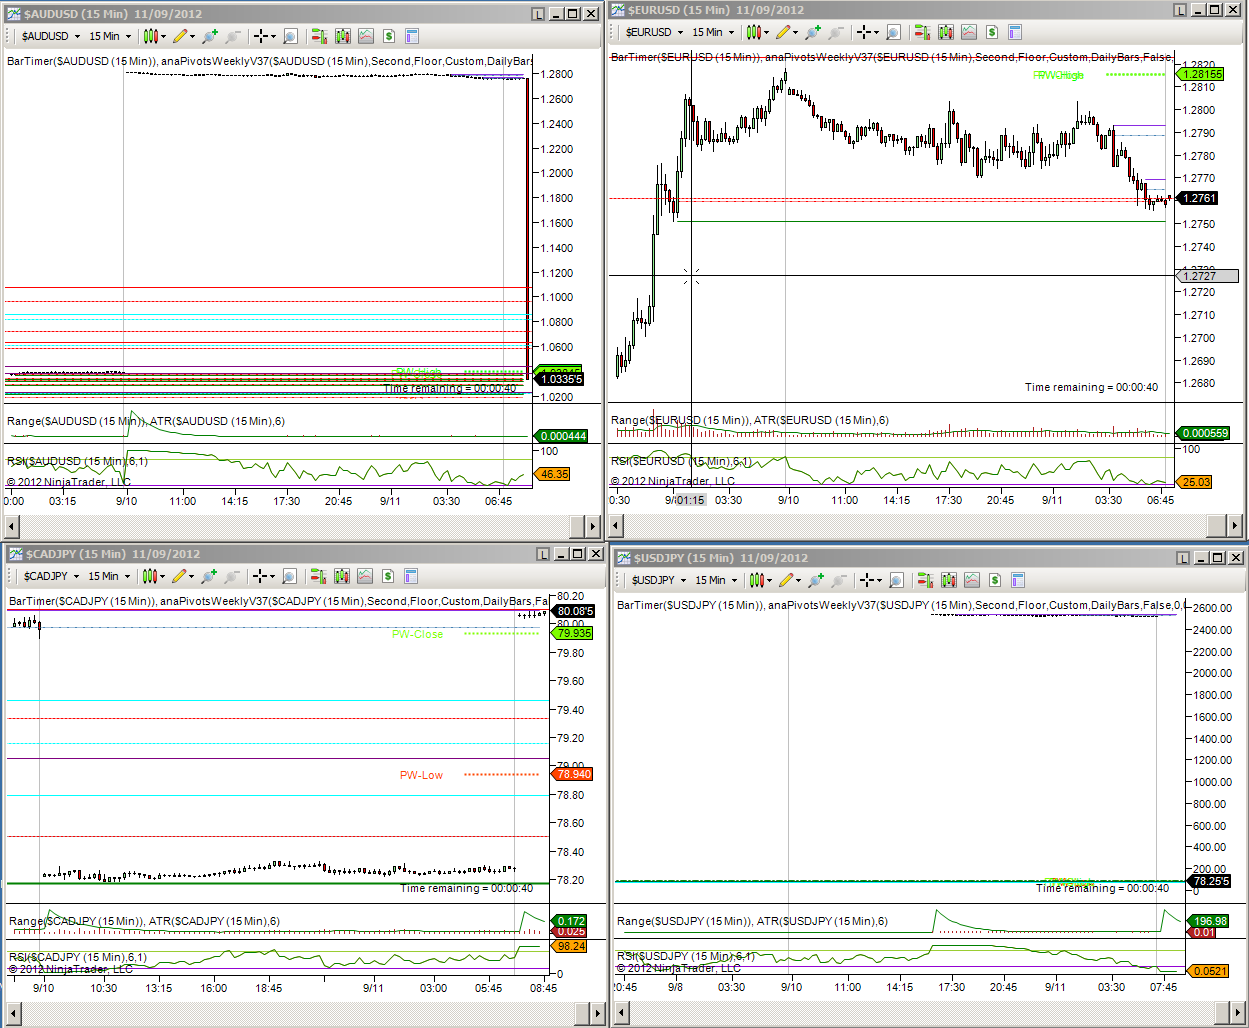
Task: Open Data Series dollar icon in AUDUSD window
Action: click(388, 36)
